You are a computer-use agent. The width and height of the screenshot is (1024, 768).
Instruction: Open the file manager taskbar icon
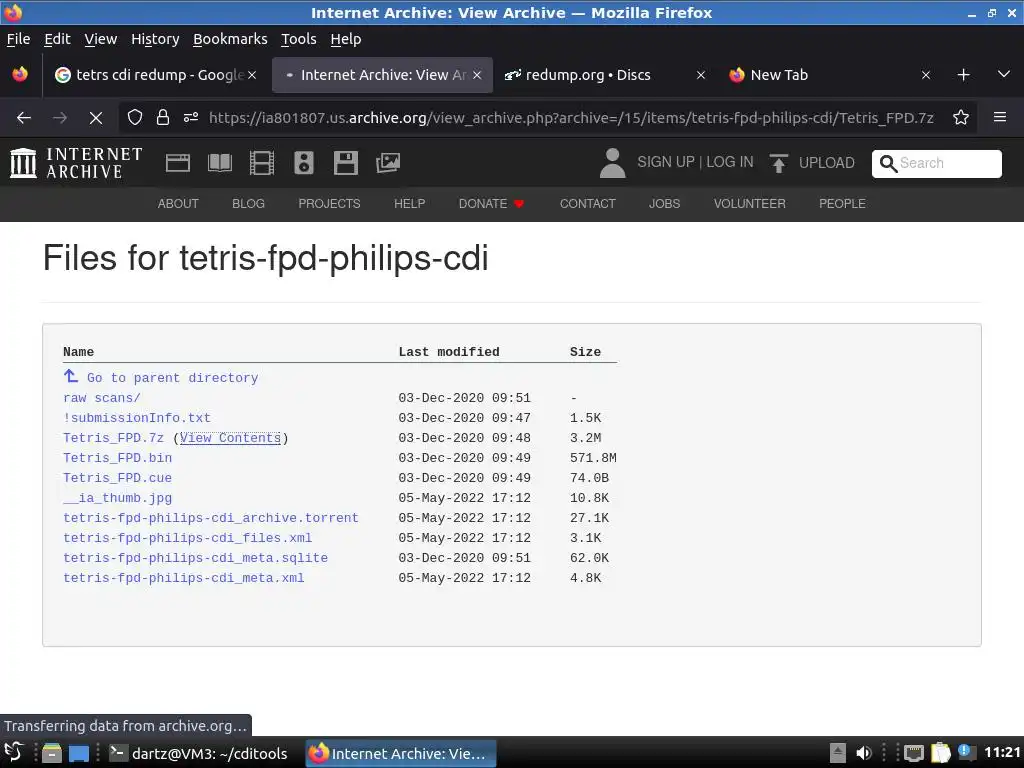point(52,753)
